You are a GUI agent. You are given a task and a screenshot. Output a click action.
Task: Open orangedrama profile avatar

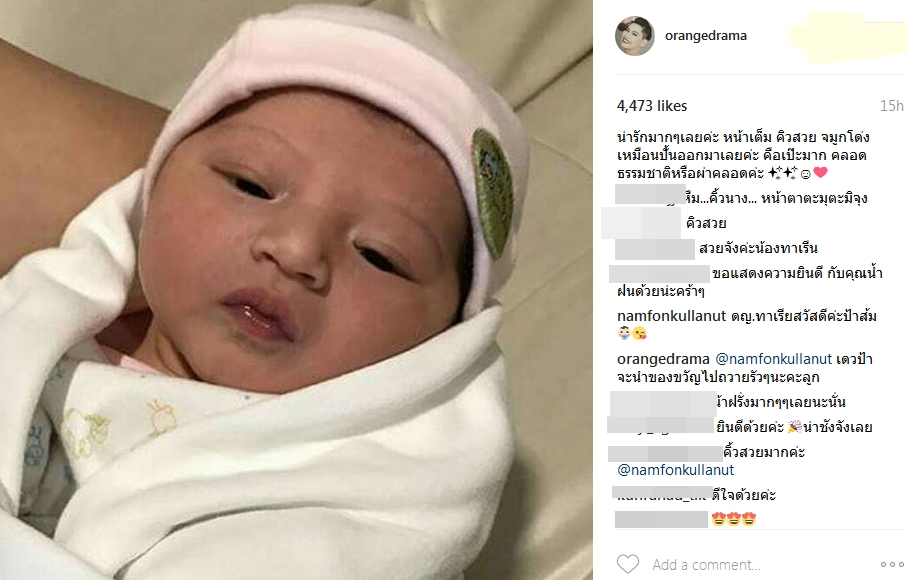point(635,36)
